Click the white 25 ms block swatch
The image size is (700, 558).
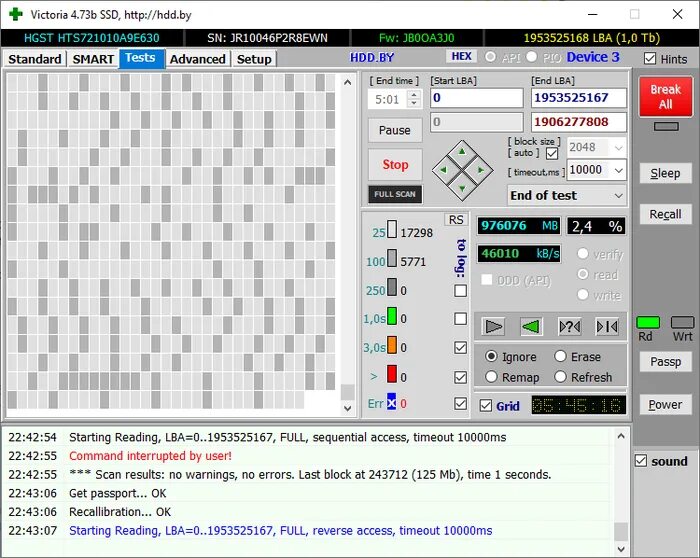[x=392, y=229]
